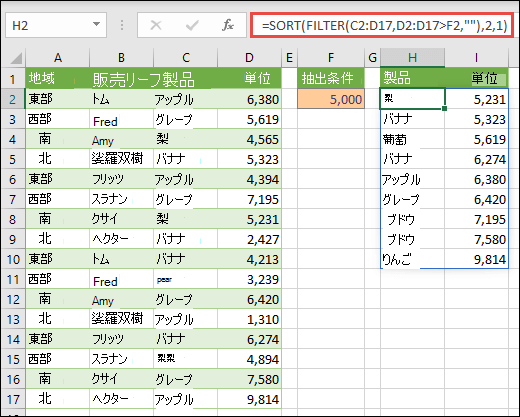520x417 pixels.
Task: Select row 2 header
Action: point(13,99)
